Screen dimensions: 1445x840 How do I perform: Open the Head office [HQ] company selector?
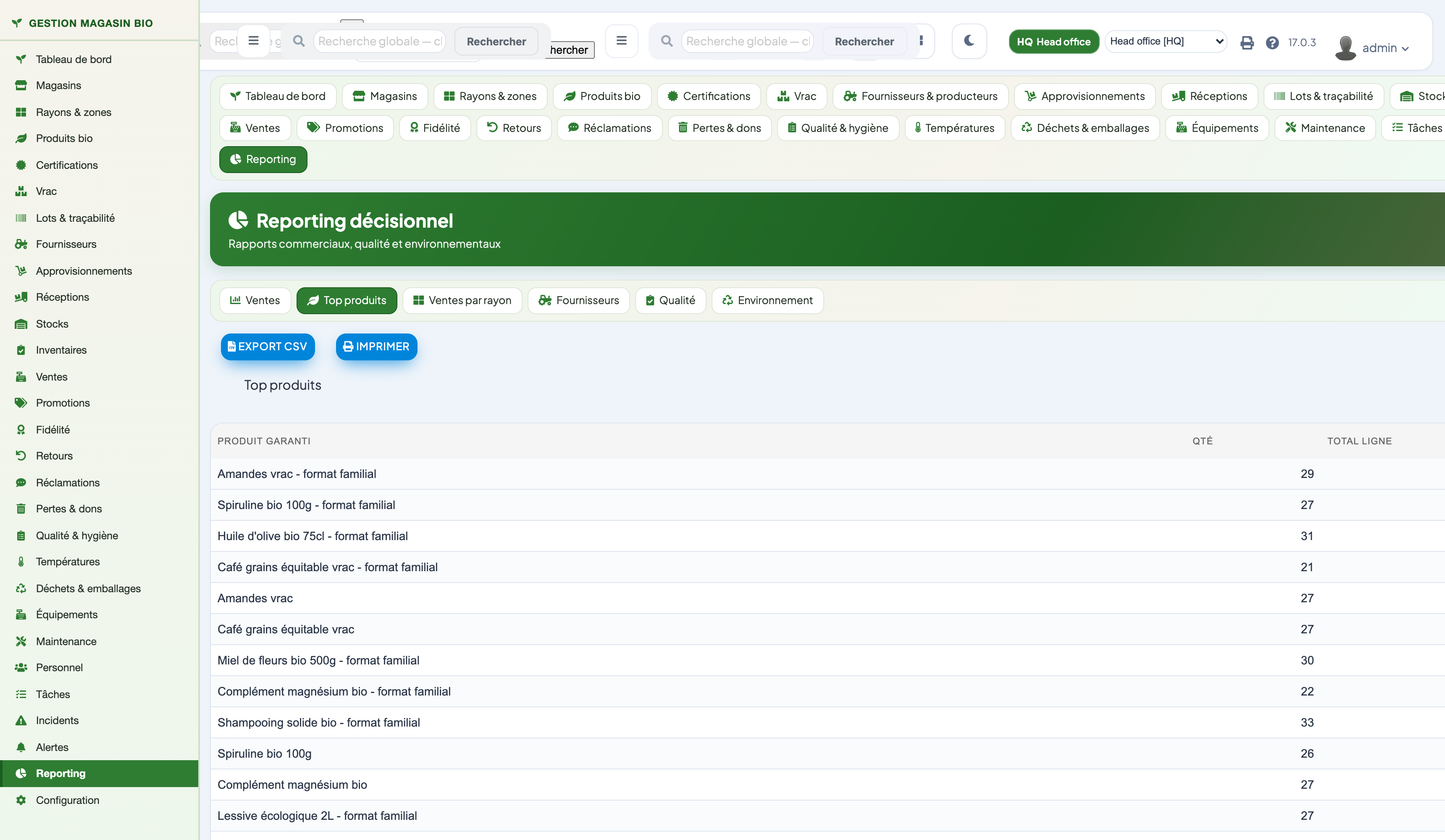[x=1166, y=41]
